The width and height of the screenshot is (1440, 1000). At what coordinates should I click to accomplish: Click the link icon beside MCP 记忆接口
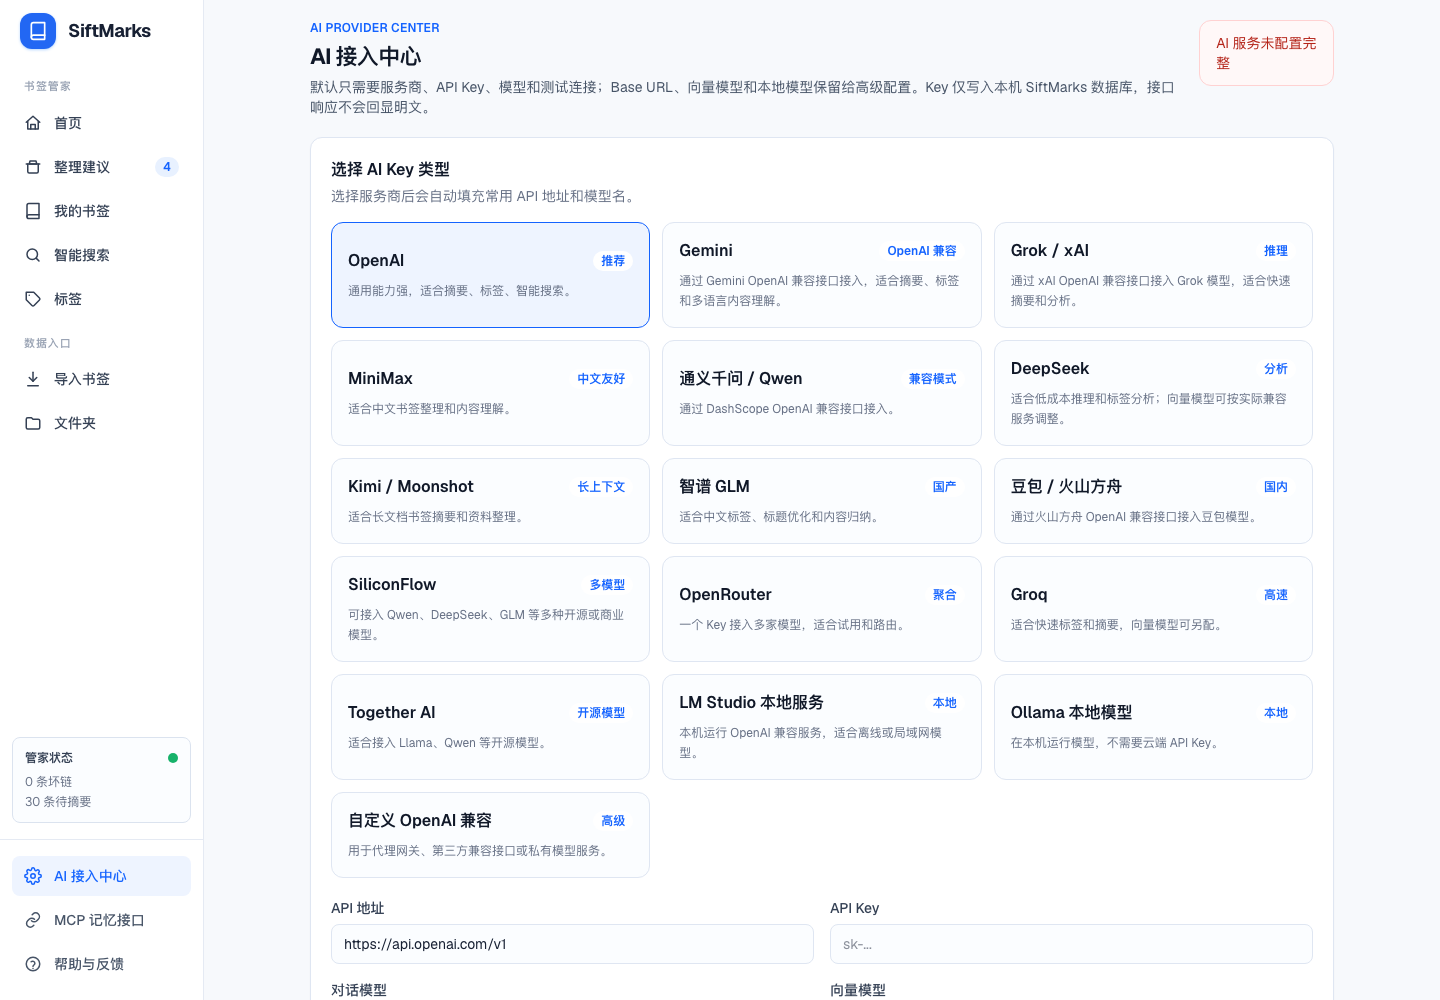tap(33, 920)
